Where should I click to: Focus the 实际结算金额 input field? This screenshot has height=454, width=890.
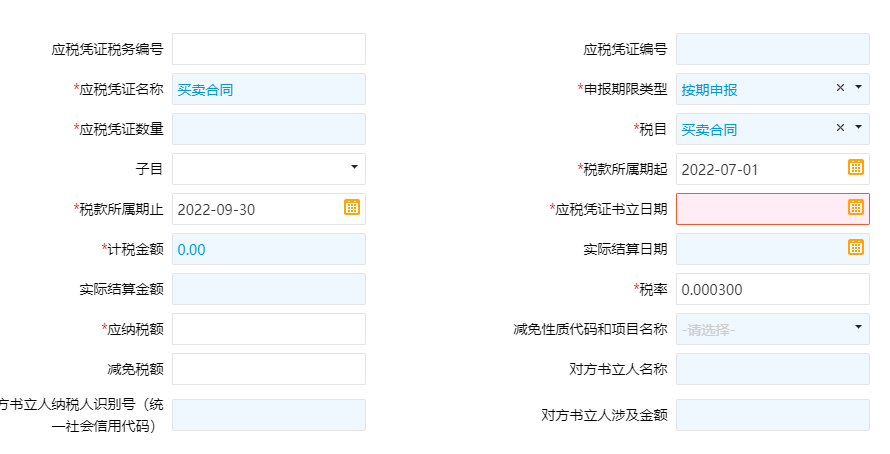(269, 289)
